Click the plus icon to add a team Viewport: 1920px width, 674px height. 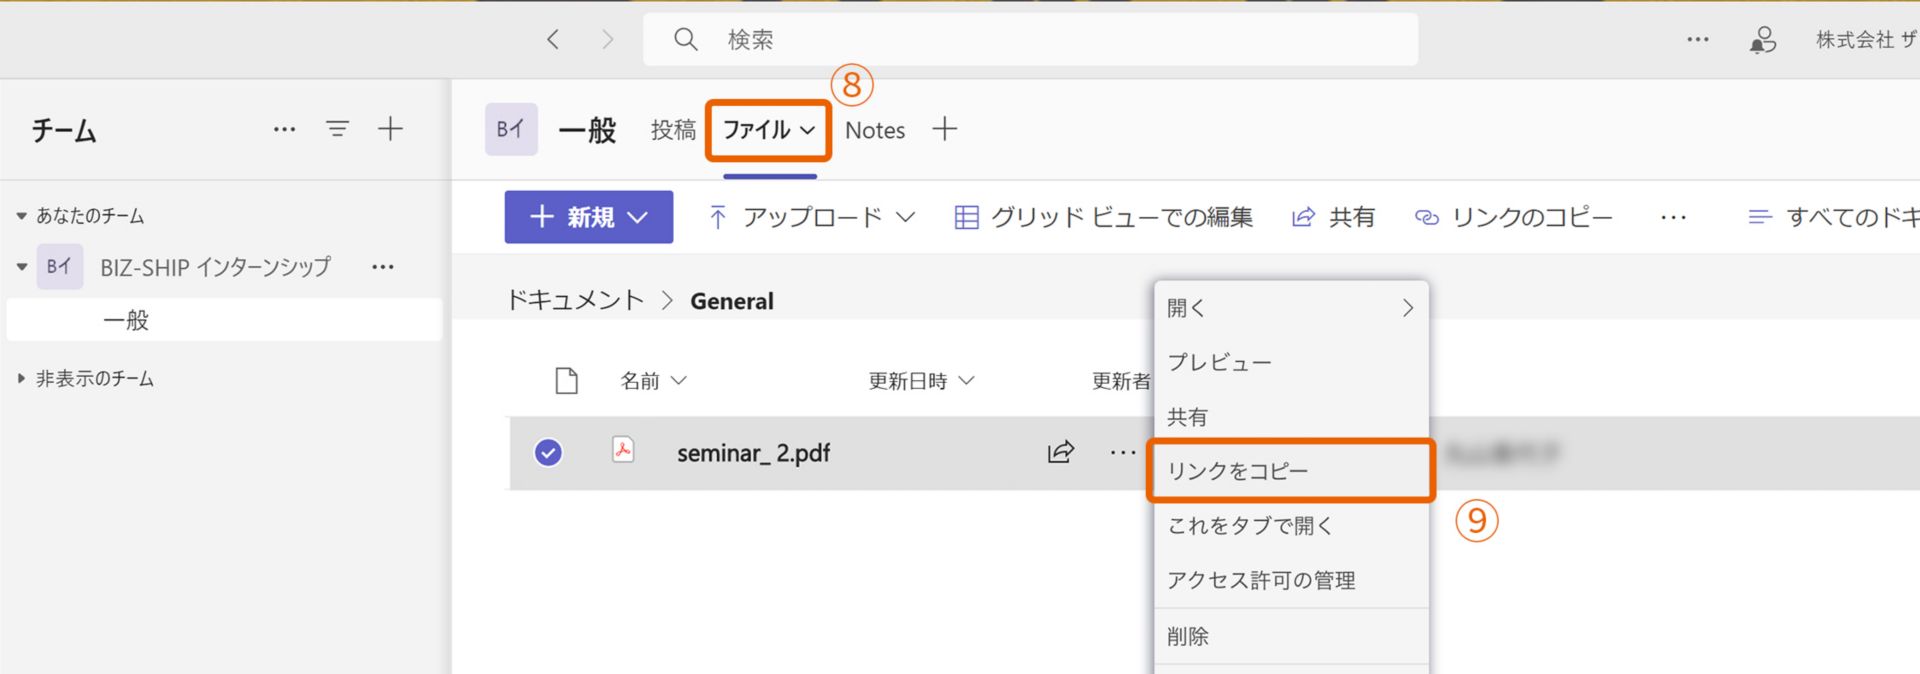390,129
